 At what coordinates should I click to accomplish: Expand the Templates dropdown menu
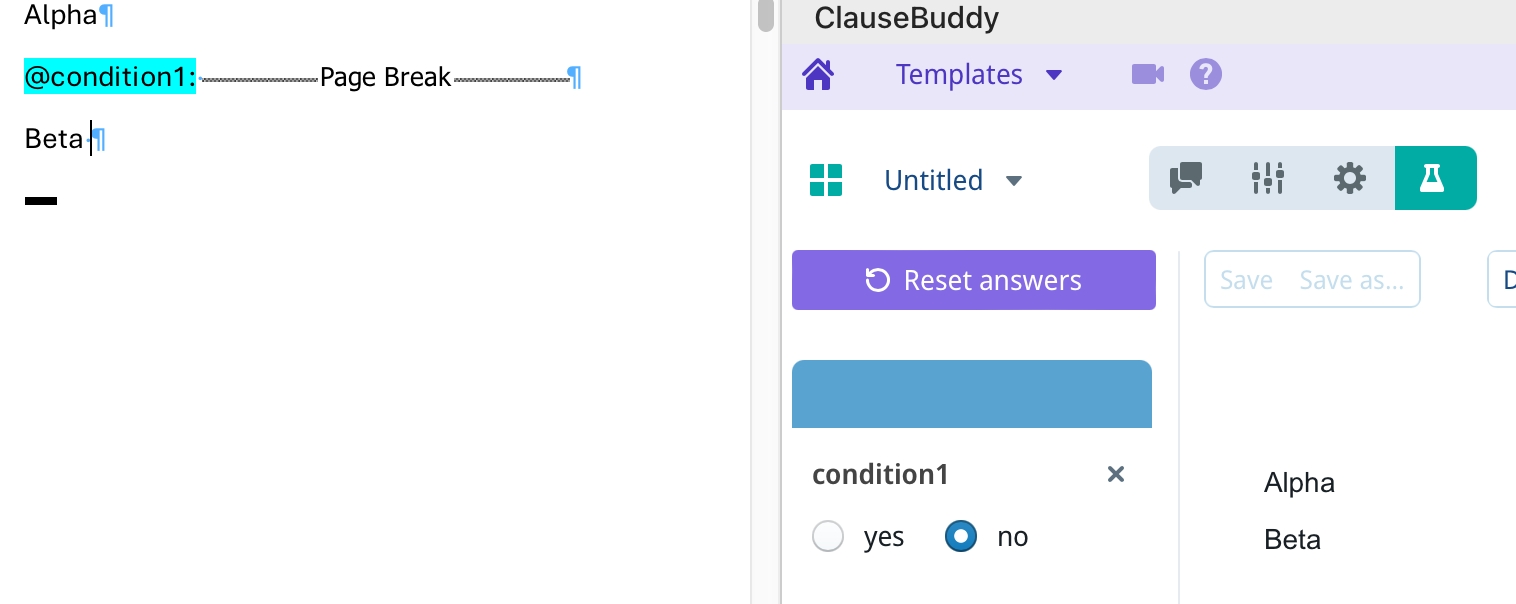(979, 75)
